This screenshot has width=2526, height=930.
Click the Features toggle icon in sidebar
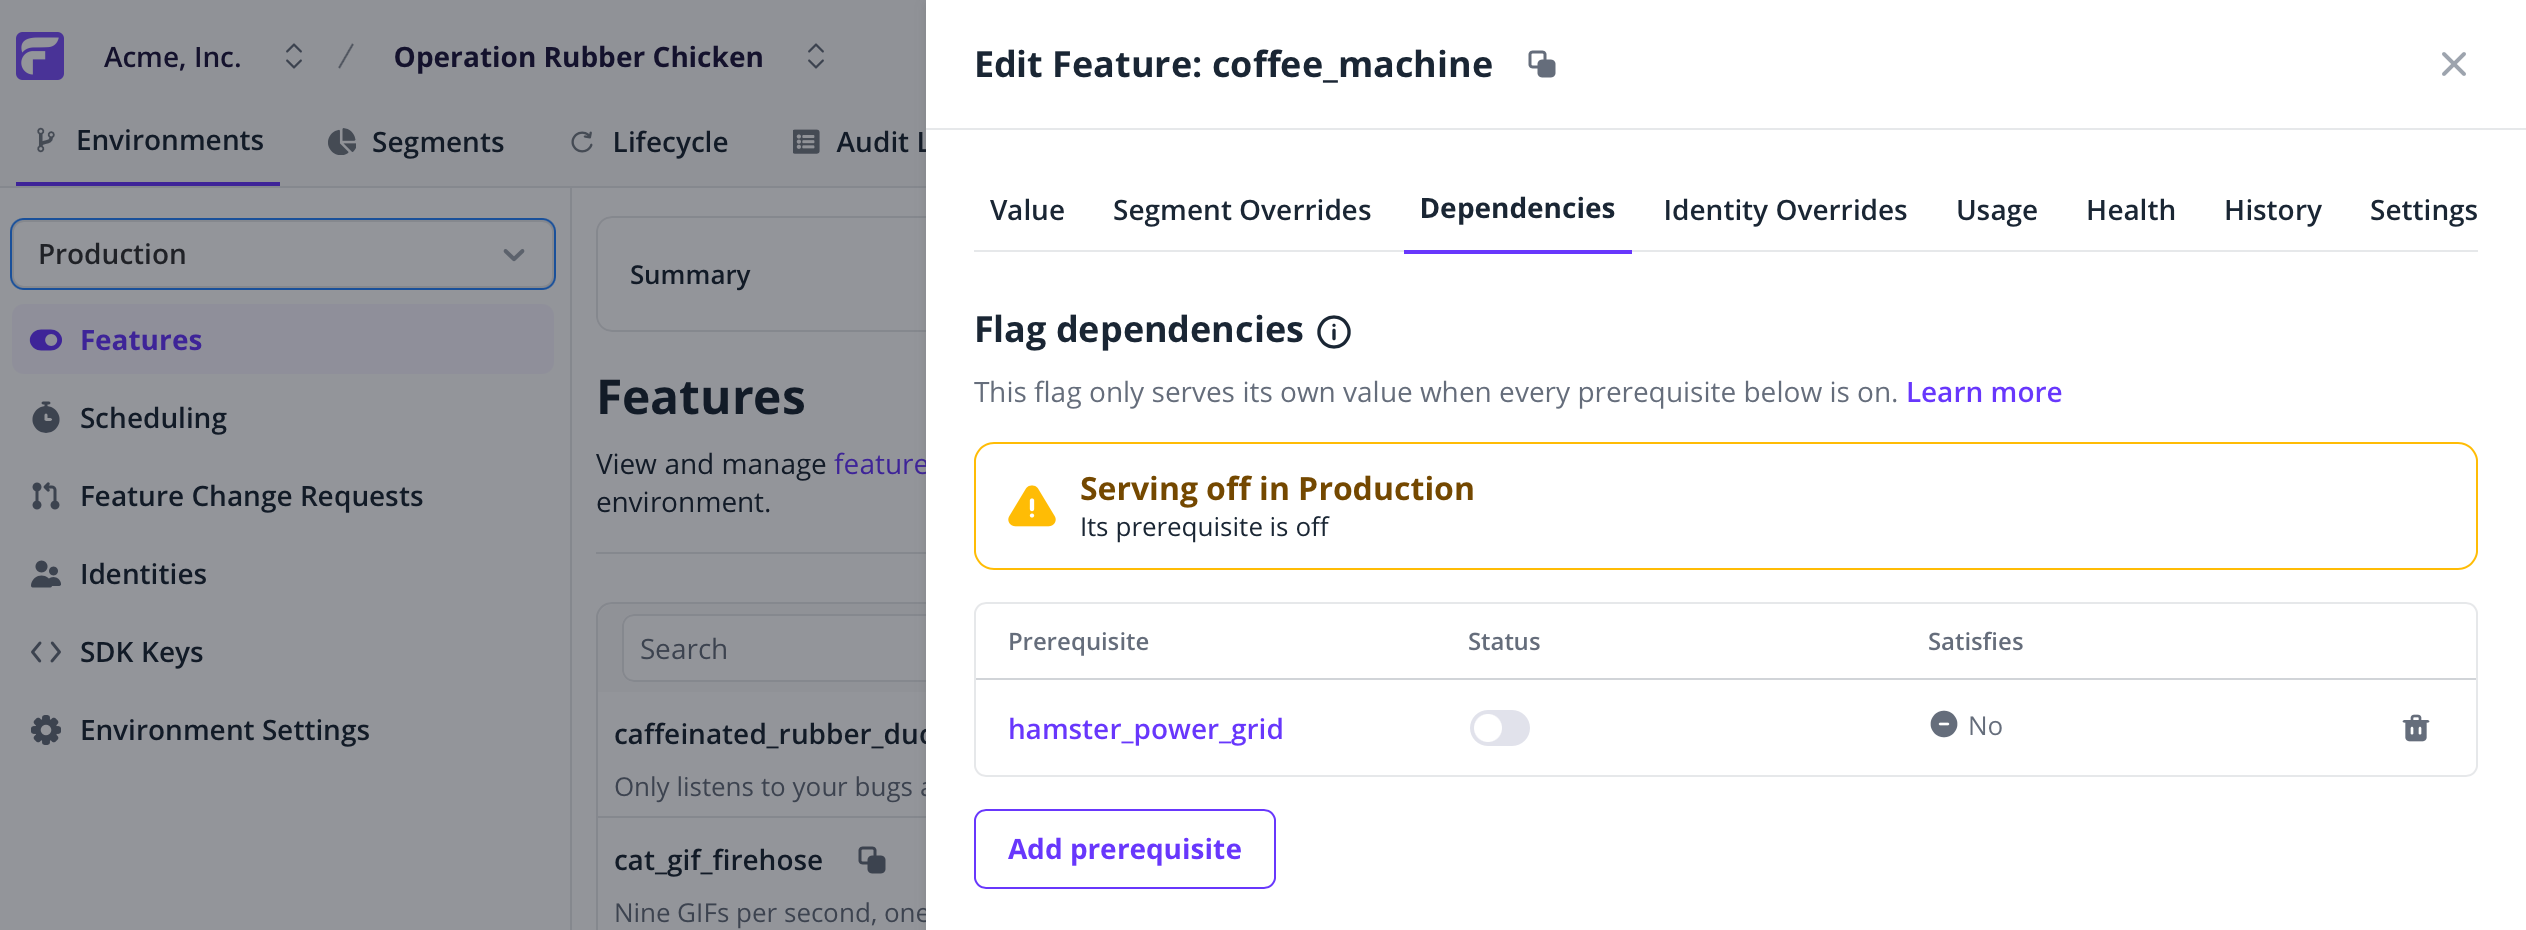46,340
